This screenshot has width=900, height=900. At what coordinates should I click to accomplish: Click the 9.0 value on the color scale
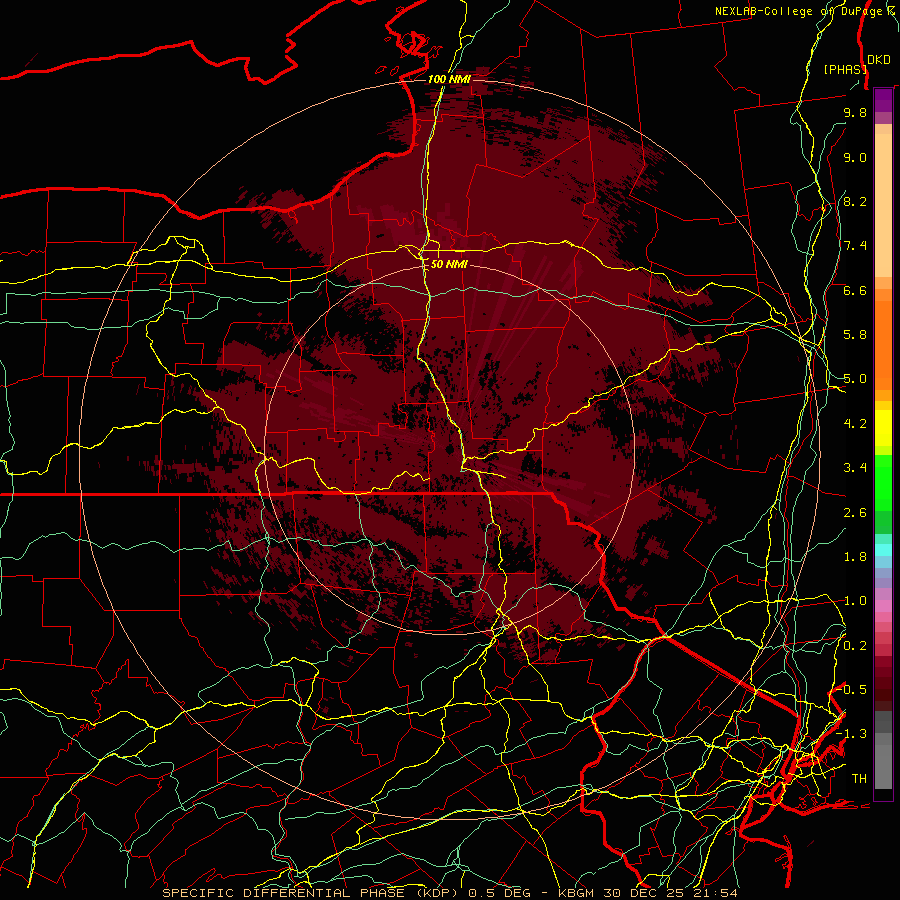click(855, 157)
